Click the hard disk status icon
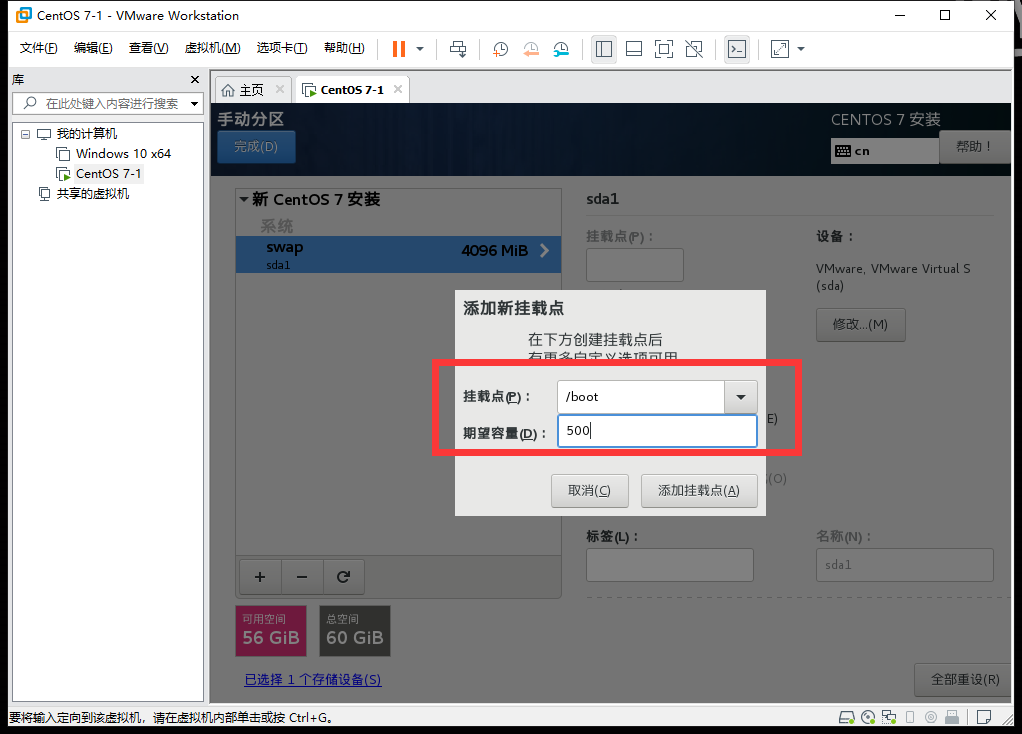Viewport: 1022px width, 734px height. (x=847, y=718)
